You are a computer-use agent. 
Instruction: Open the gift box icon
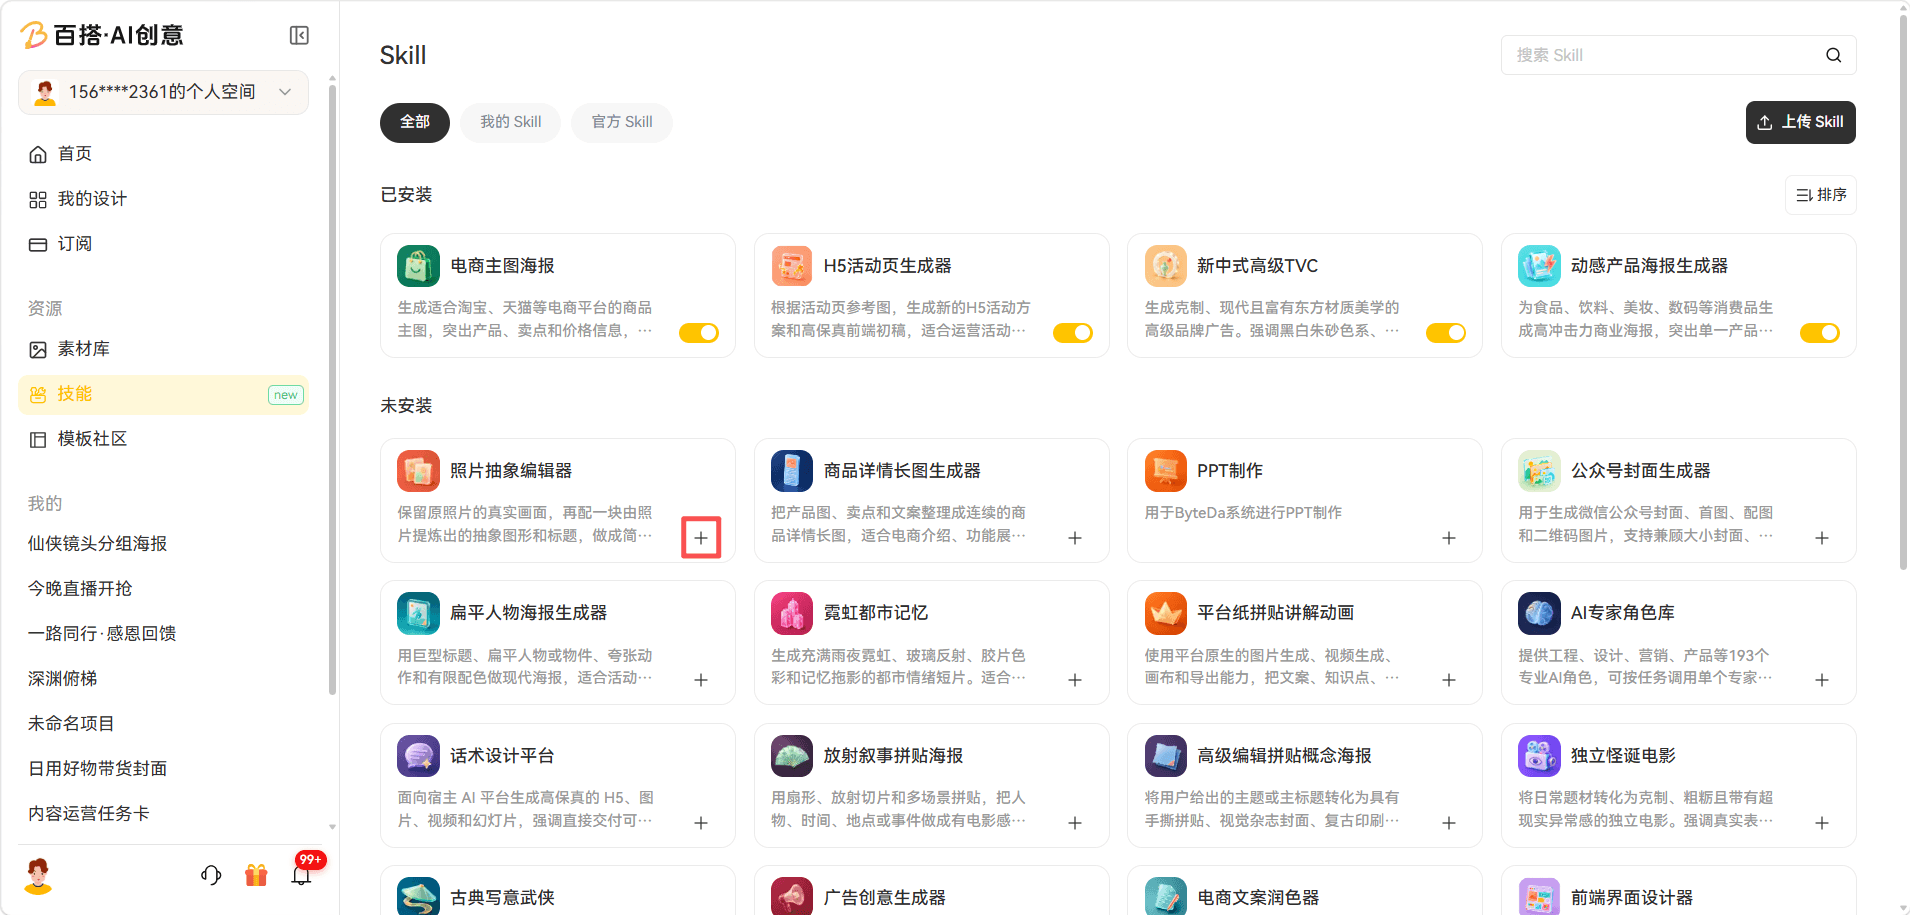click(x=256, y=875)
